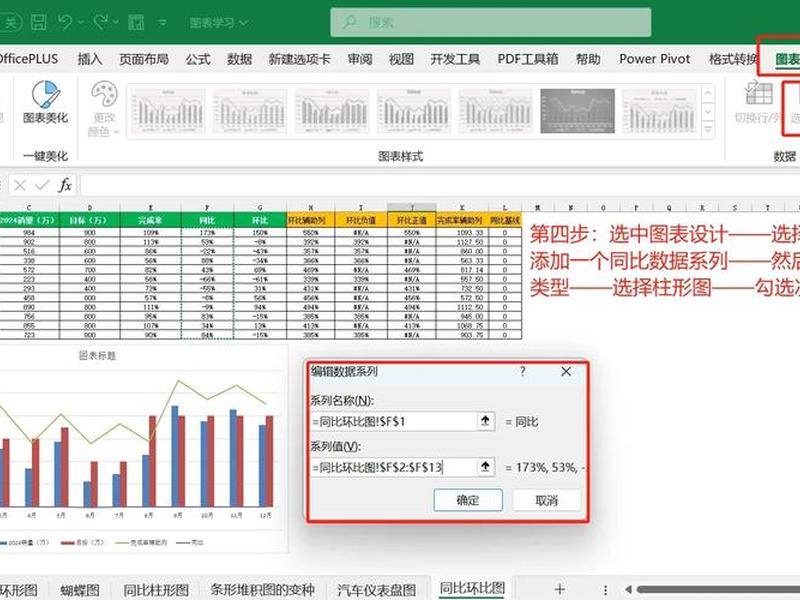Viewport: 800px width, 600px height.
Task: Collapse dialog via series values range selector
Action: pos(486,467)
